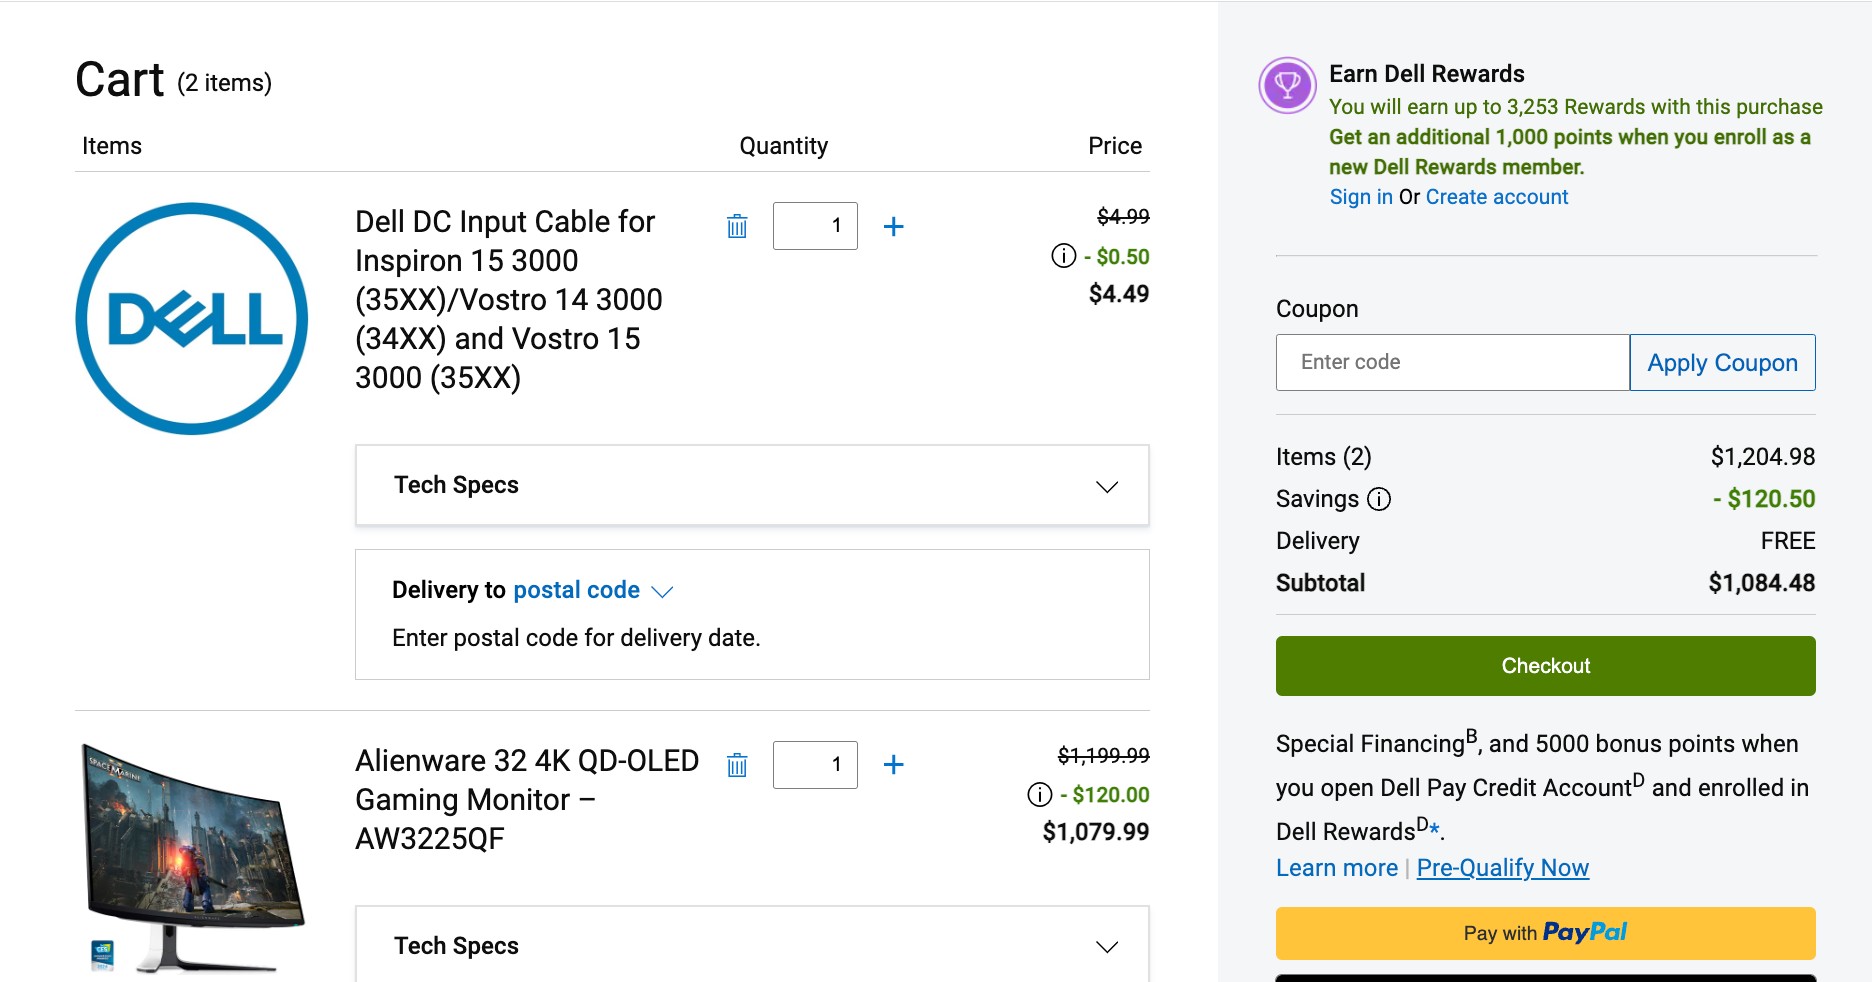The height and width of the screenshot is (982, 1872).
Task: Edit quantity field for Alienware monitor
Action: tap(815, 765)
